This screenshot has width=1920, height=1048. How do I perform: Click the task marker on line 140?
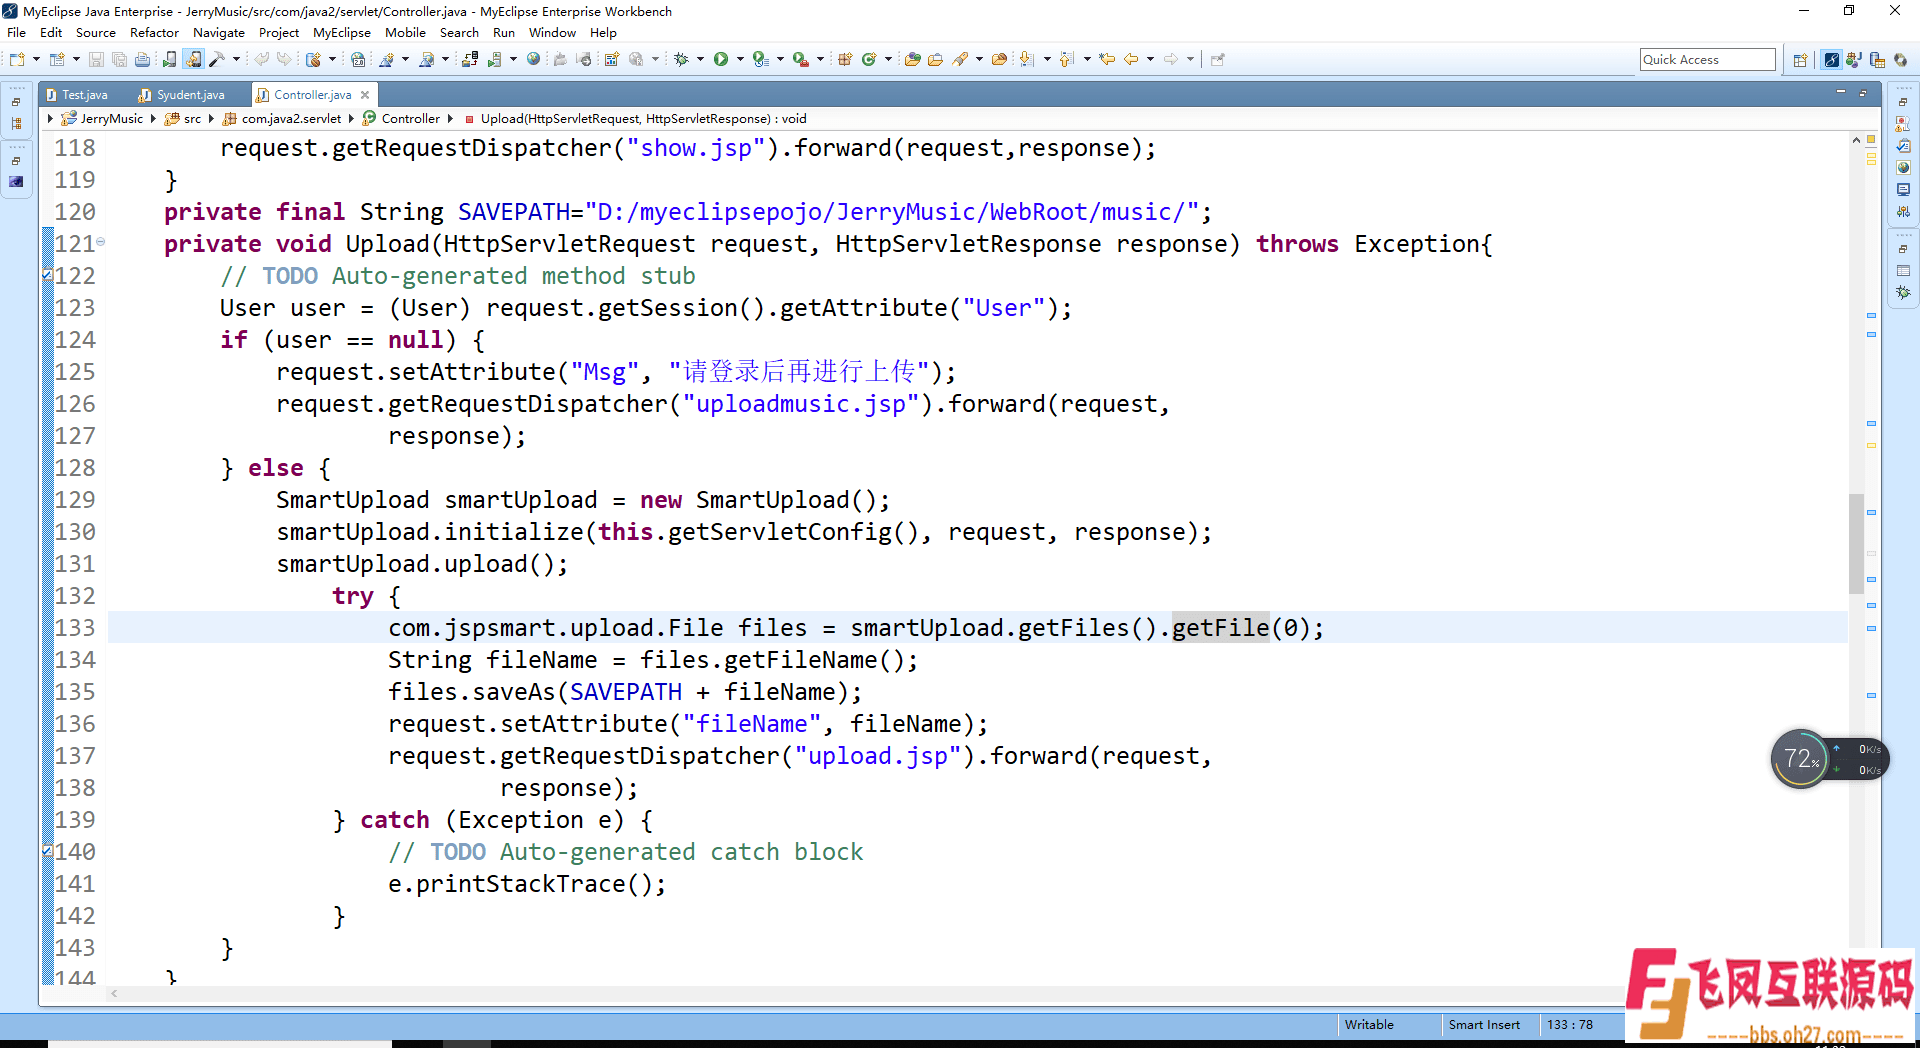[x=47, y=851]
